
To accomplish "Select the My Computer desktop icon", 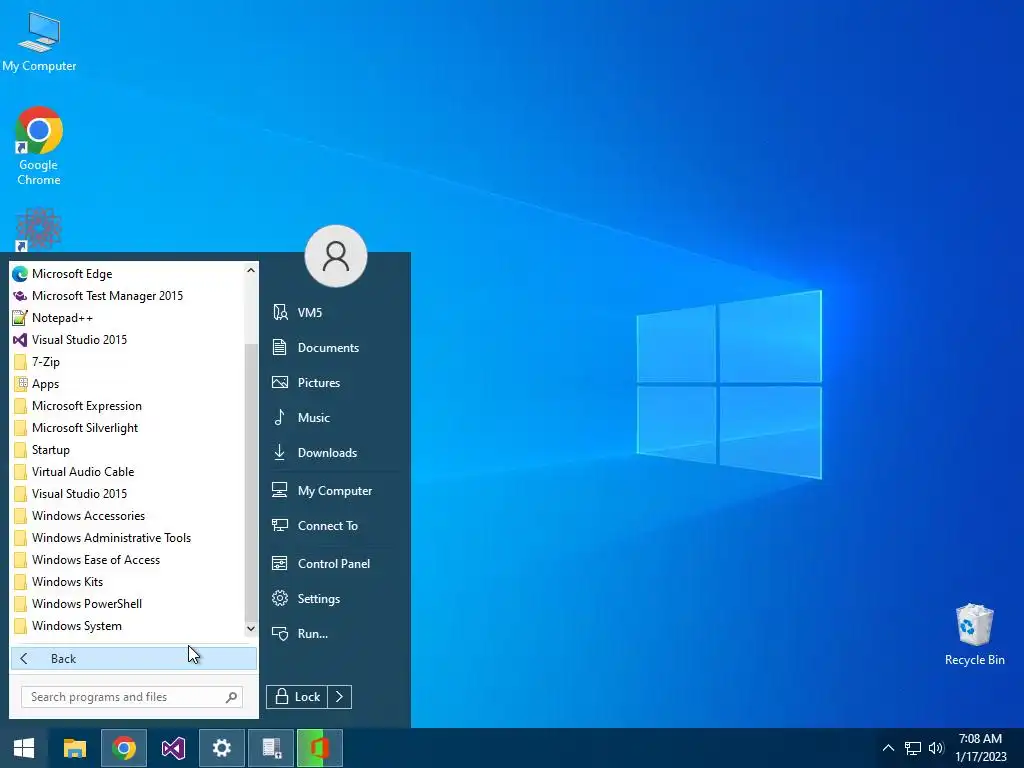I will pyautogui.click(x=39, y=41).
